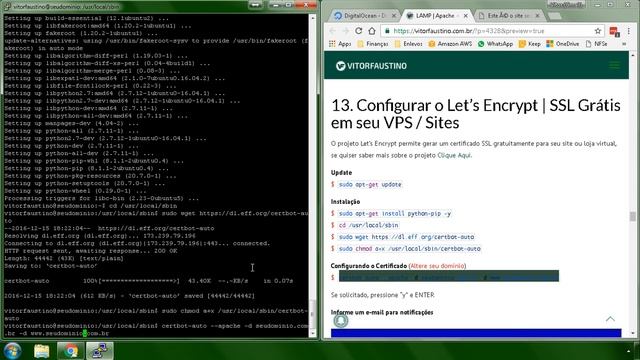The height and width of the screenshot is (360, 640).
Task: Open a new Chrome tab
Action: pos(554,16)
